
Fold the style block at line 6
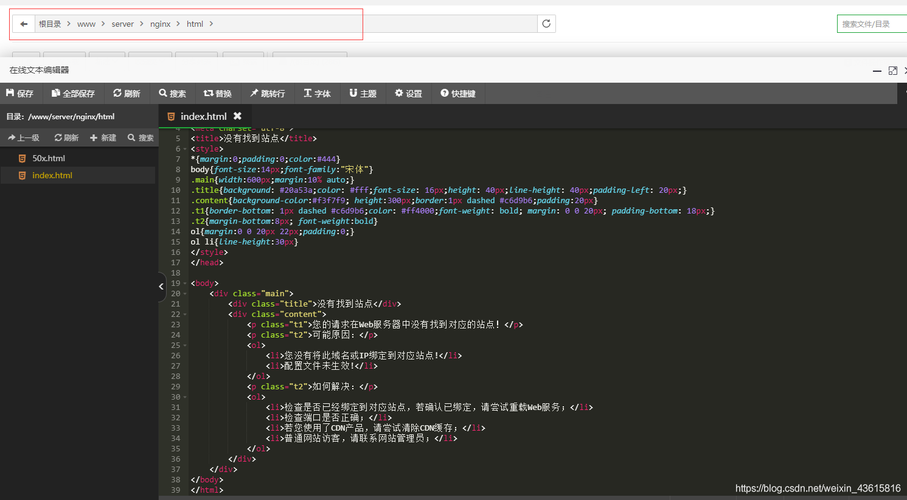point(185,149)
